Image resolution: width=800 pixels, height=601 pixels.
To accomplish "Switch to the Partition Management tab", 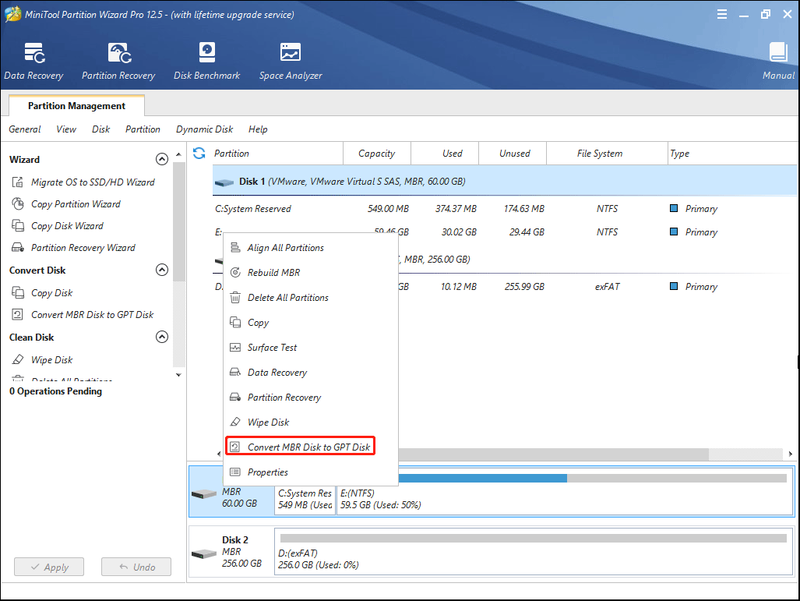I will [77, 106].
